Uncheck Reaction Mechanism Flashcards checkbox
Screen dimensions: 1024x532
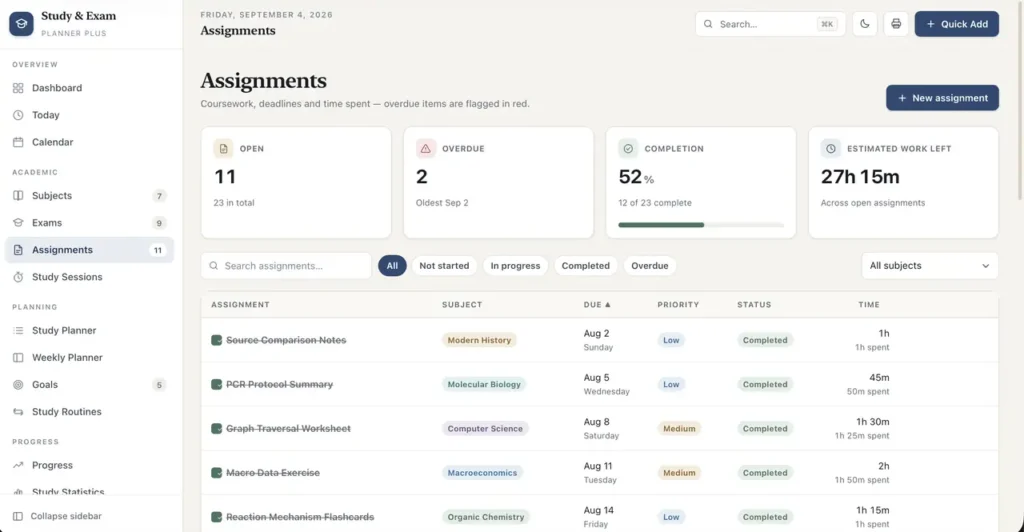(x=216, y=517)
